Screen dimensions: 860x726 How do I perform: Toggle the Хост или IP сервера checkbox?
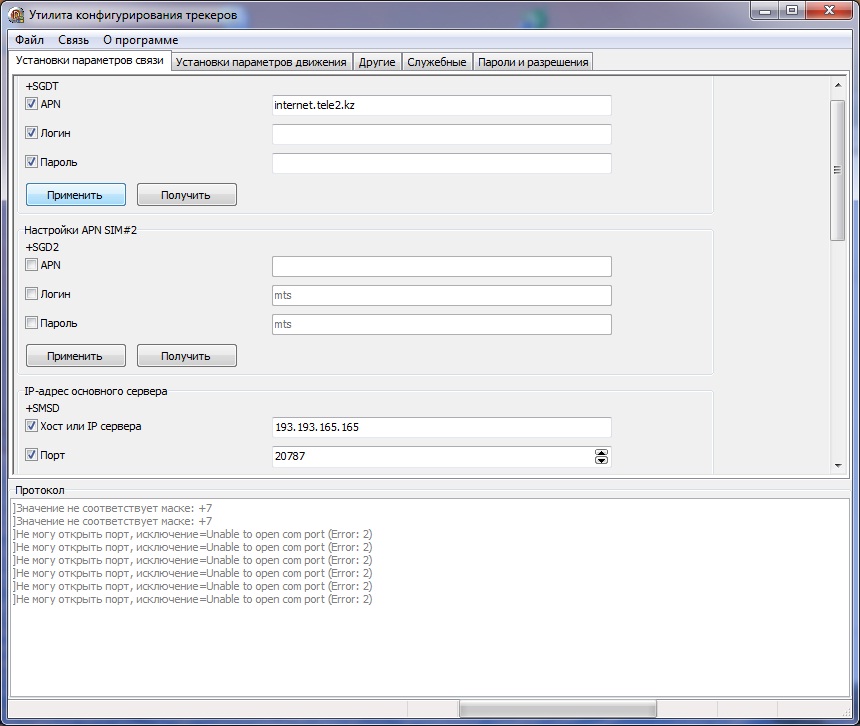point(32,426)
